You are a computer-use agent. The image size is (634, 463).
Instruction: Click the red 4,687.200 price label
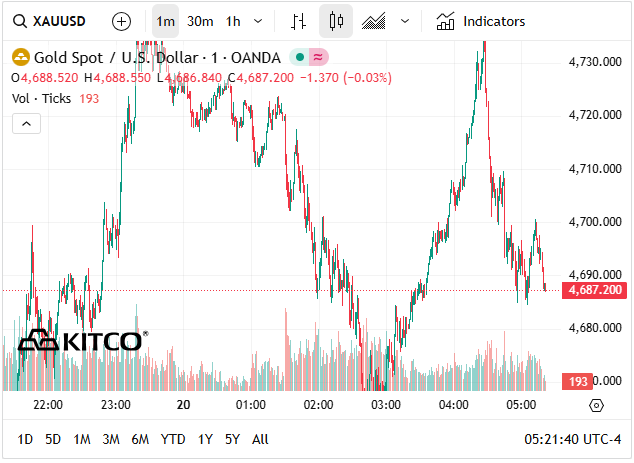click(x=596, y=290)
